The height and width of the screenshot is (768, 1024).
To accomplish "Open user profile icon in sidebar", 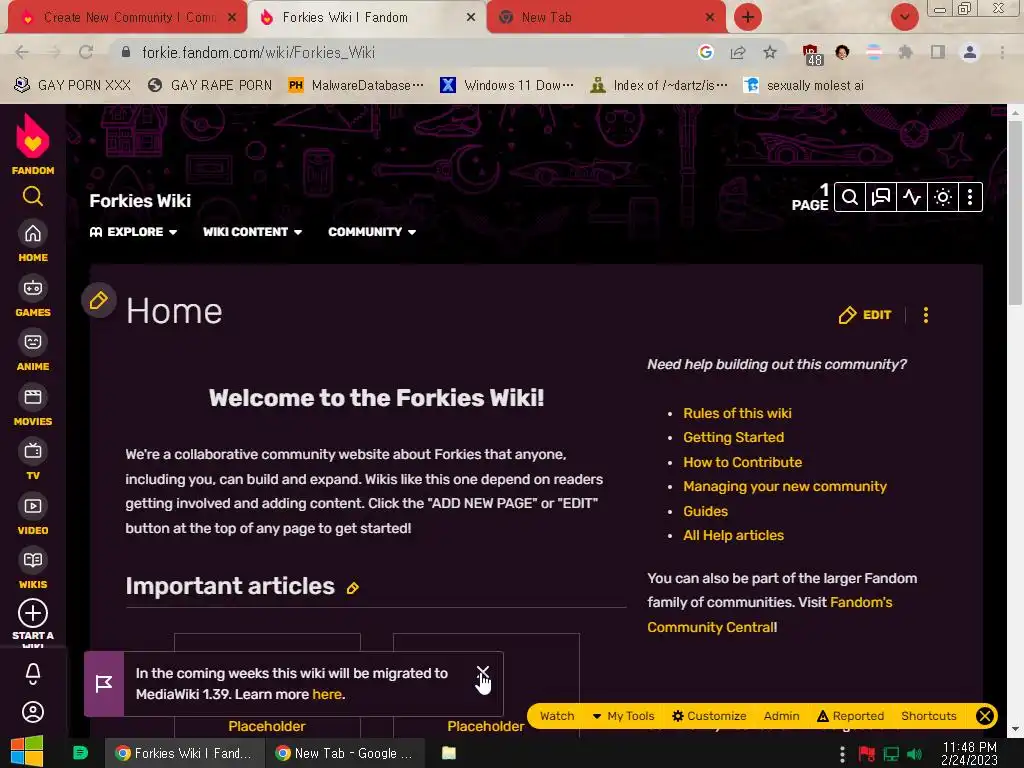I will [33, 712].
